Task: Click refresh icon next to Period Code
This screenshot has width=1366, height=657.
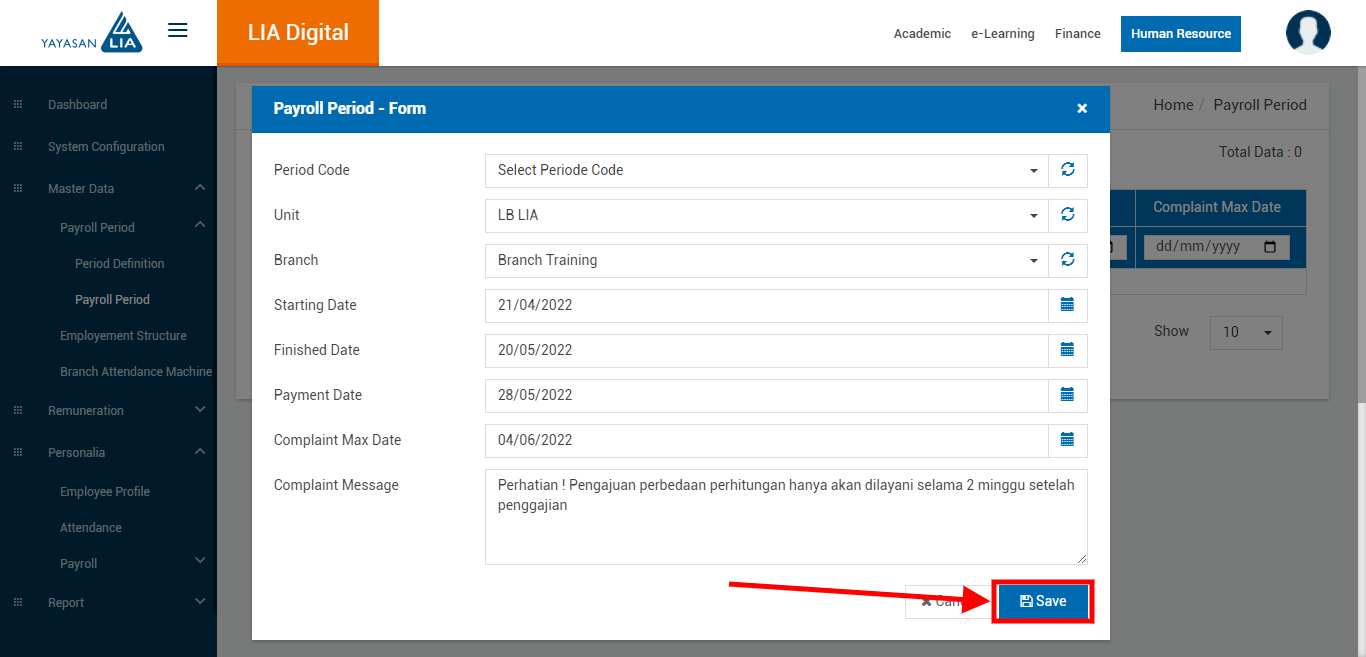Action: click(1067, 170)
